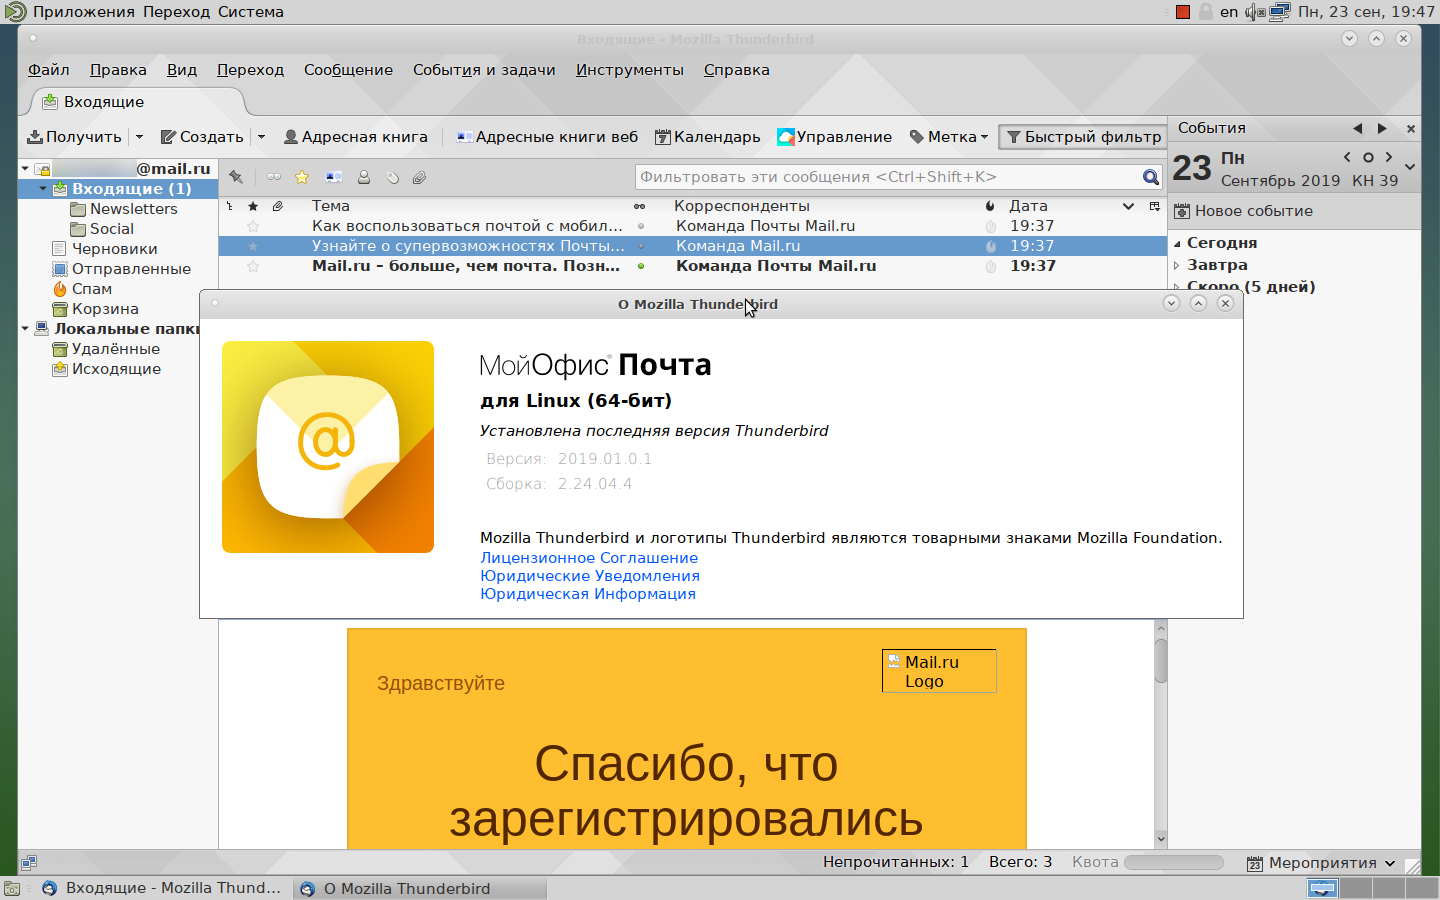The height and width of the screenshot is (900, 1440).
Task: Open the Юридическая Информация link
Action: 588,594
